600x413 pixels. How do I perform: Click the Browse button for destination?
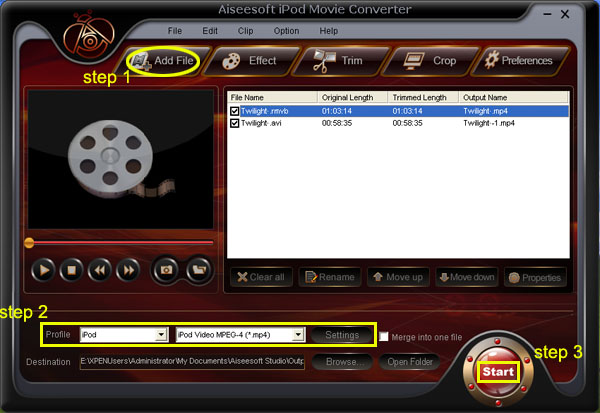point(342,361)
